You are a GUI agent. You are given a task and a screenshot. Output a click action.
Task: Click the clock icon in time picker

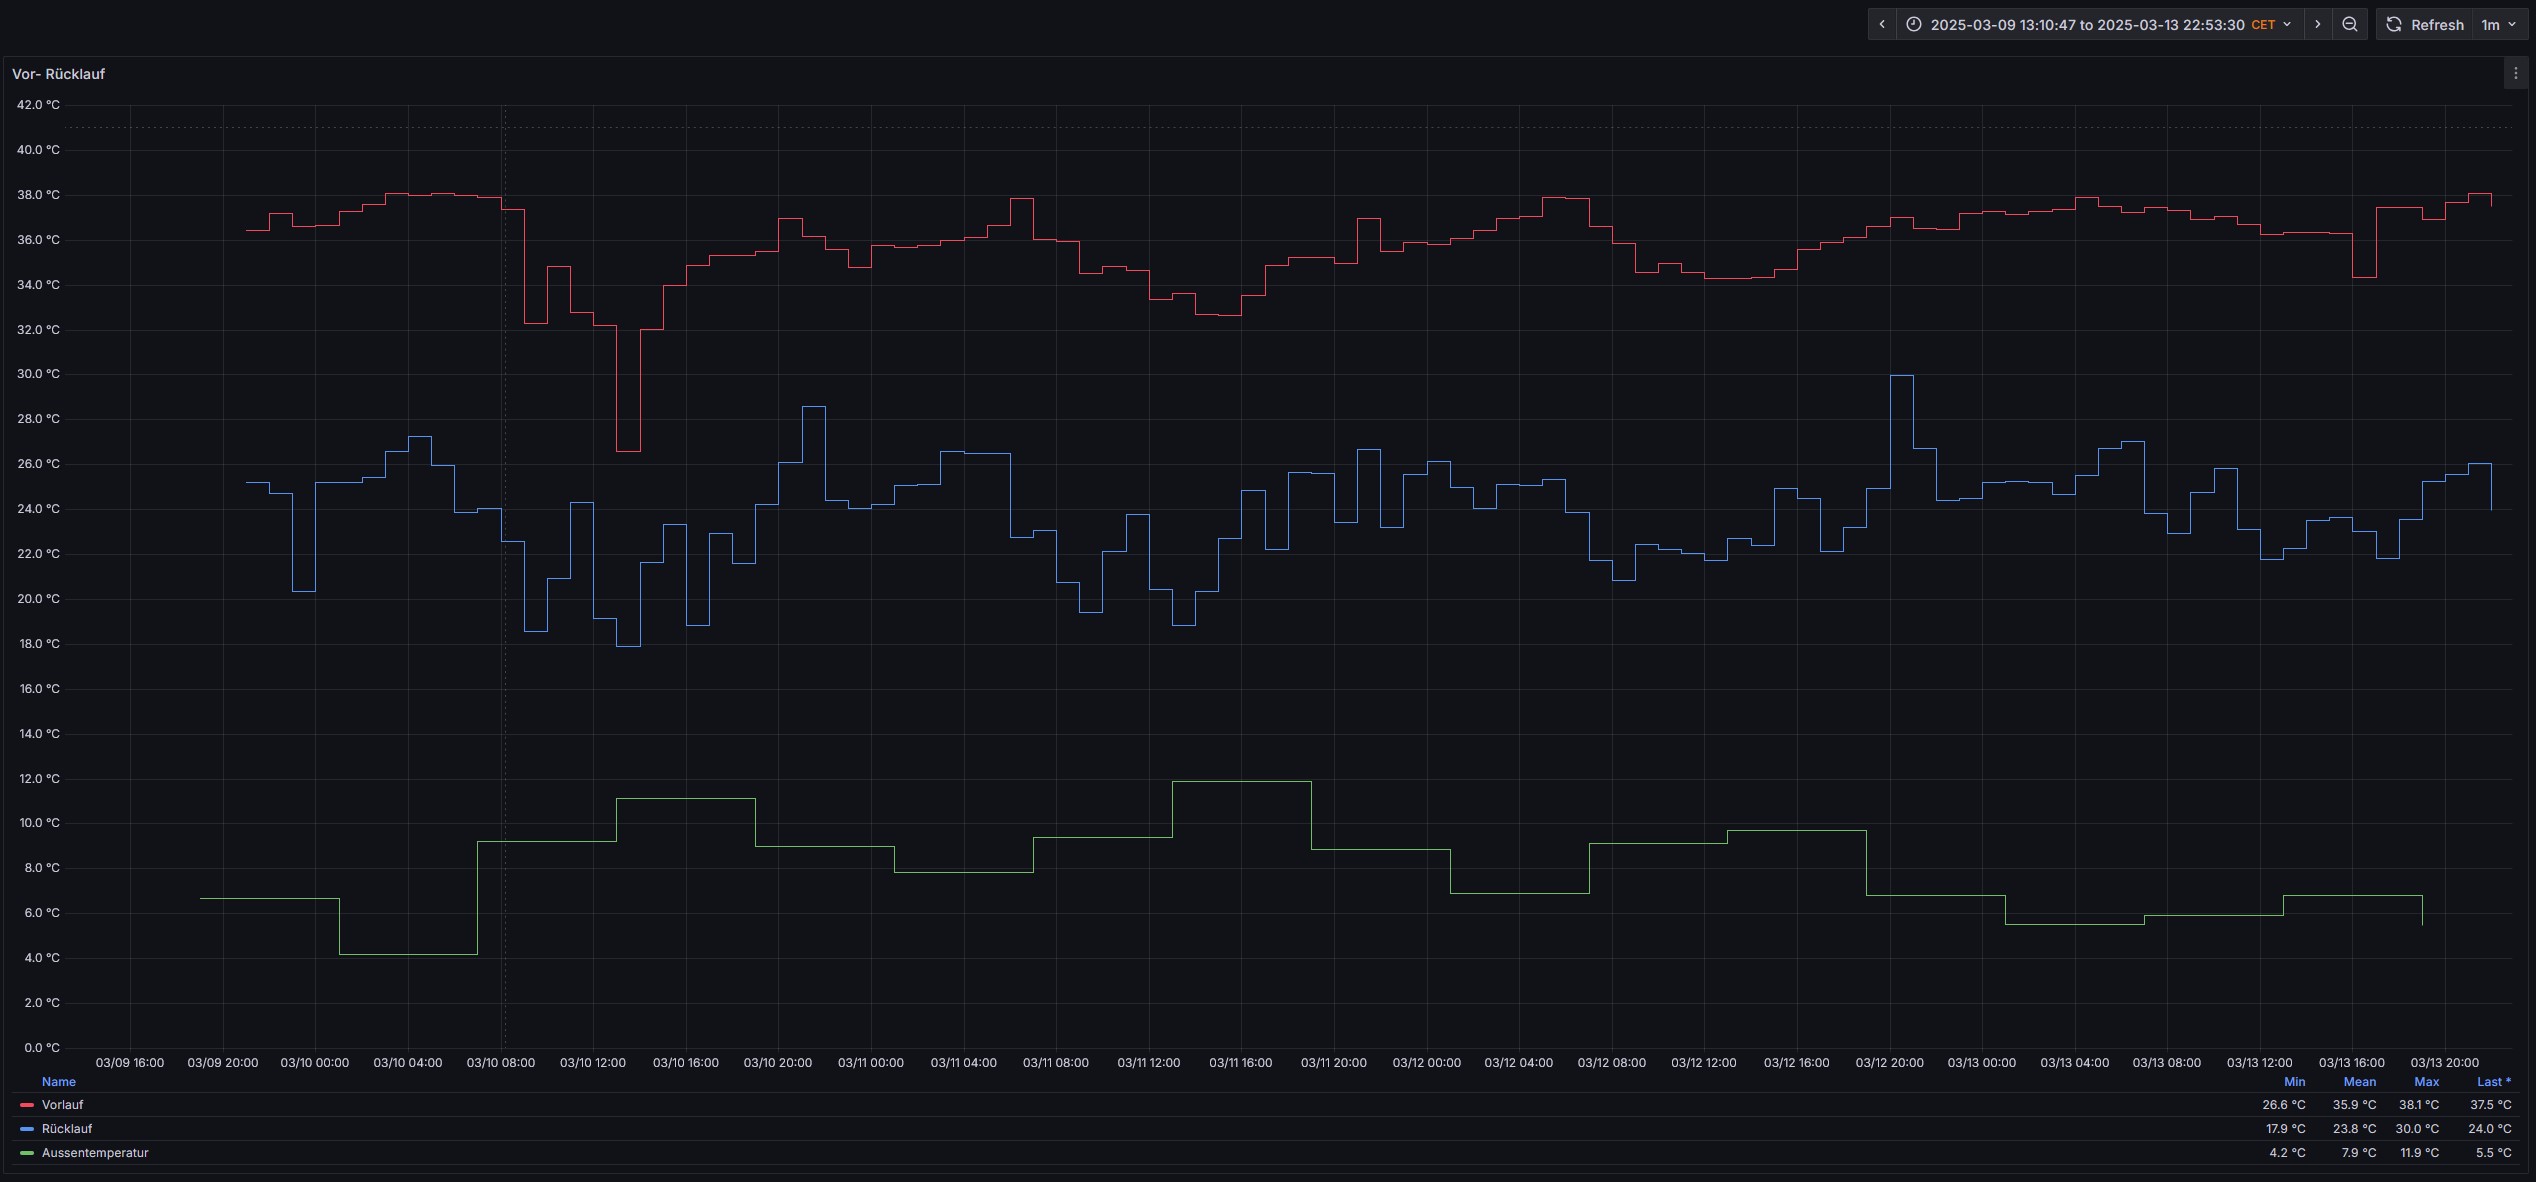tap(1913, 25)
